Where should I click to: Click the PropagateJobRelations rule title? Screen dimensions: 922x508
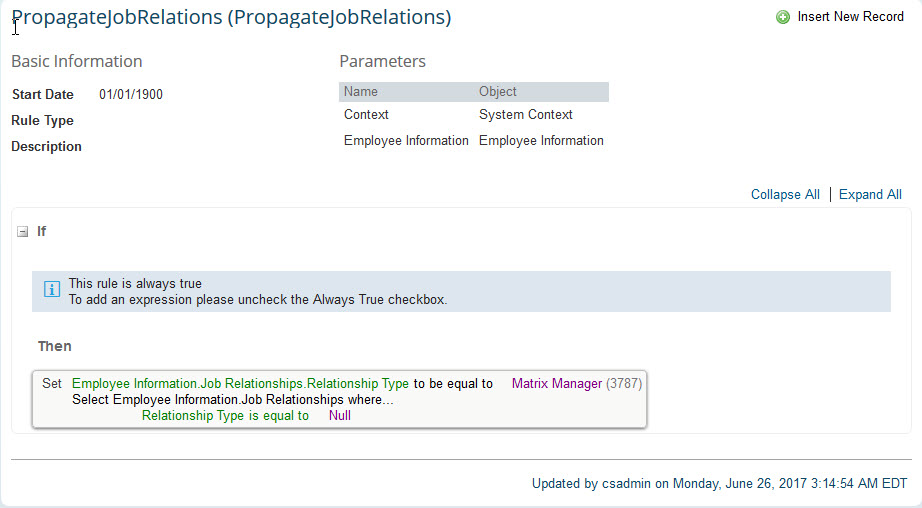click(231, 17)
